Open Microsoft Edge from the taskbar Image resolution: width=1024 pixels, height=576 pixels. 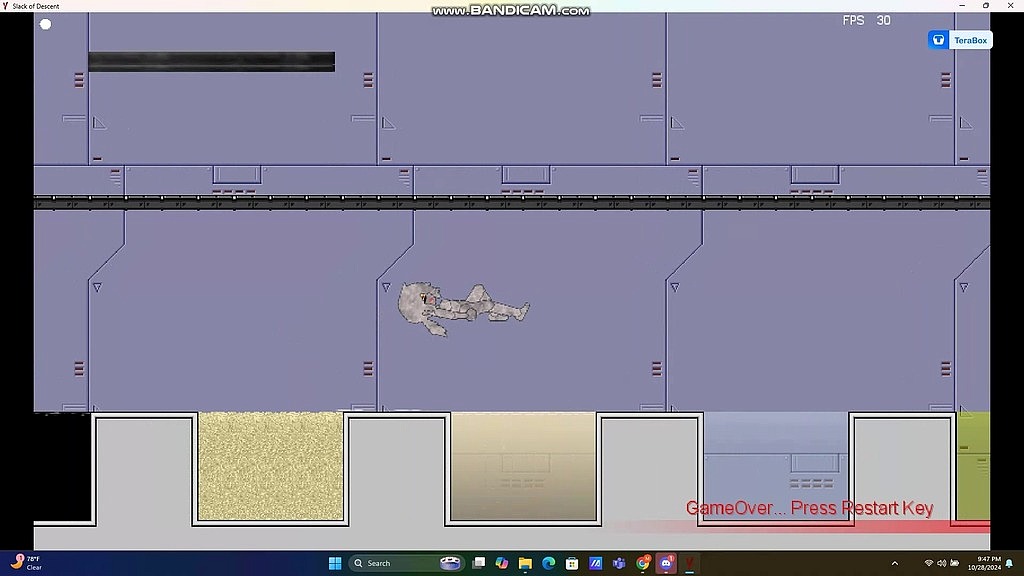point(548,563)
